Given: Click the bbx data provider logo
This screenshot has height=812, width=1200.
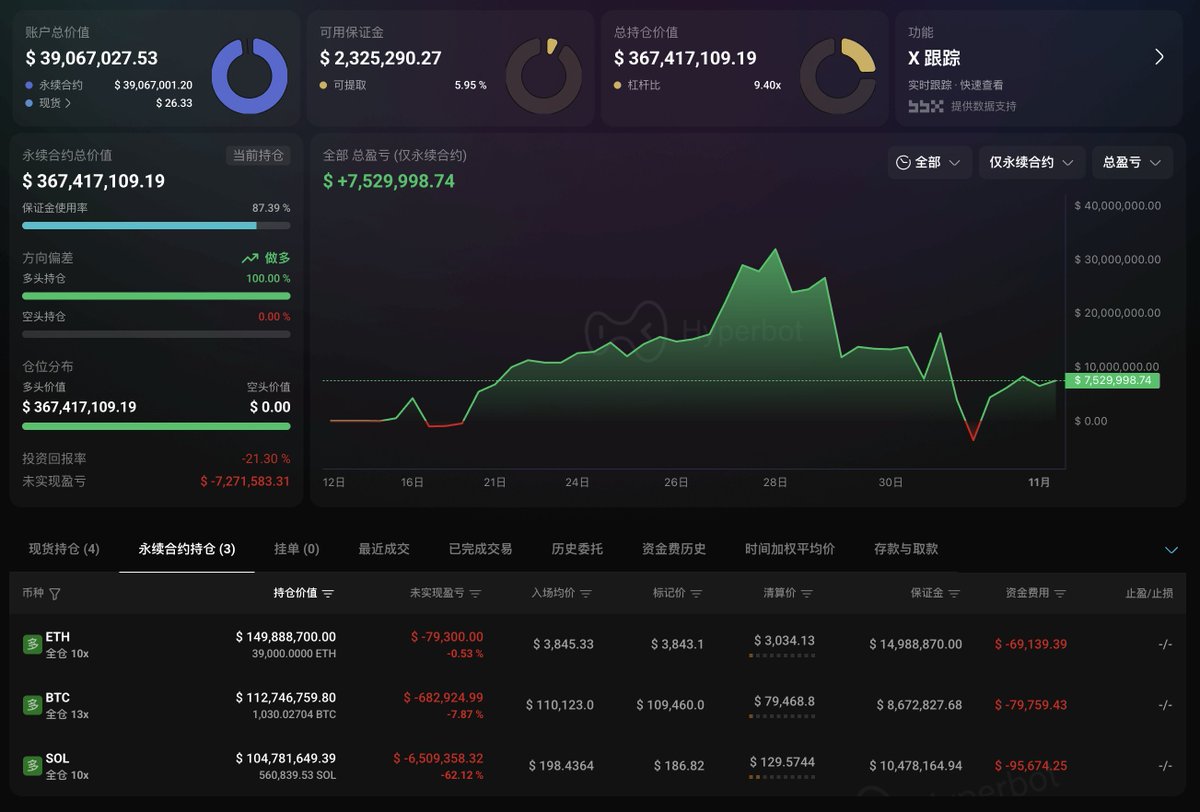Looking at the screenshot, I should click(925, 106).
